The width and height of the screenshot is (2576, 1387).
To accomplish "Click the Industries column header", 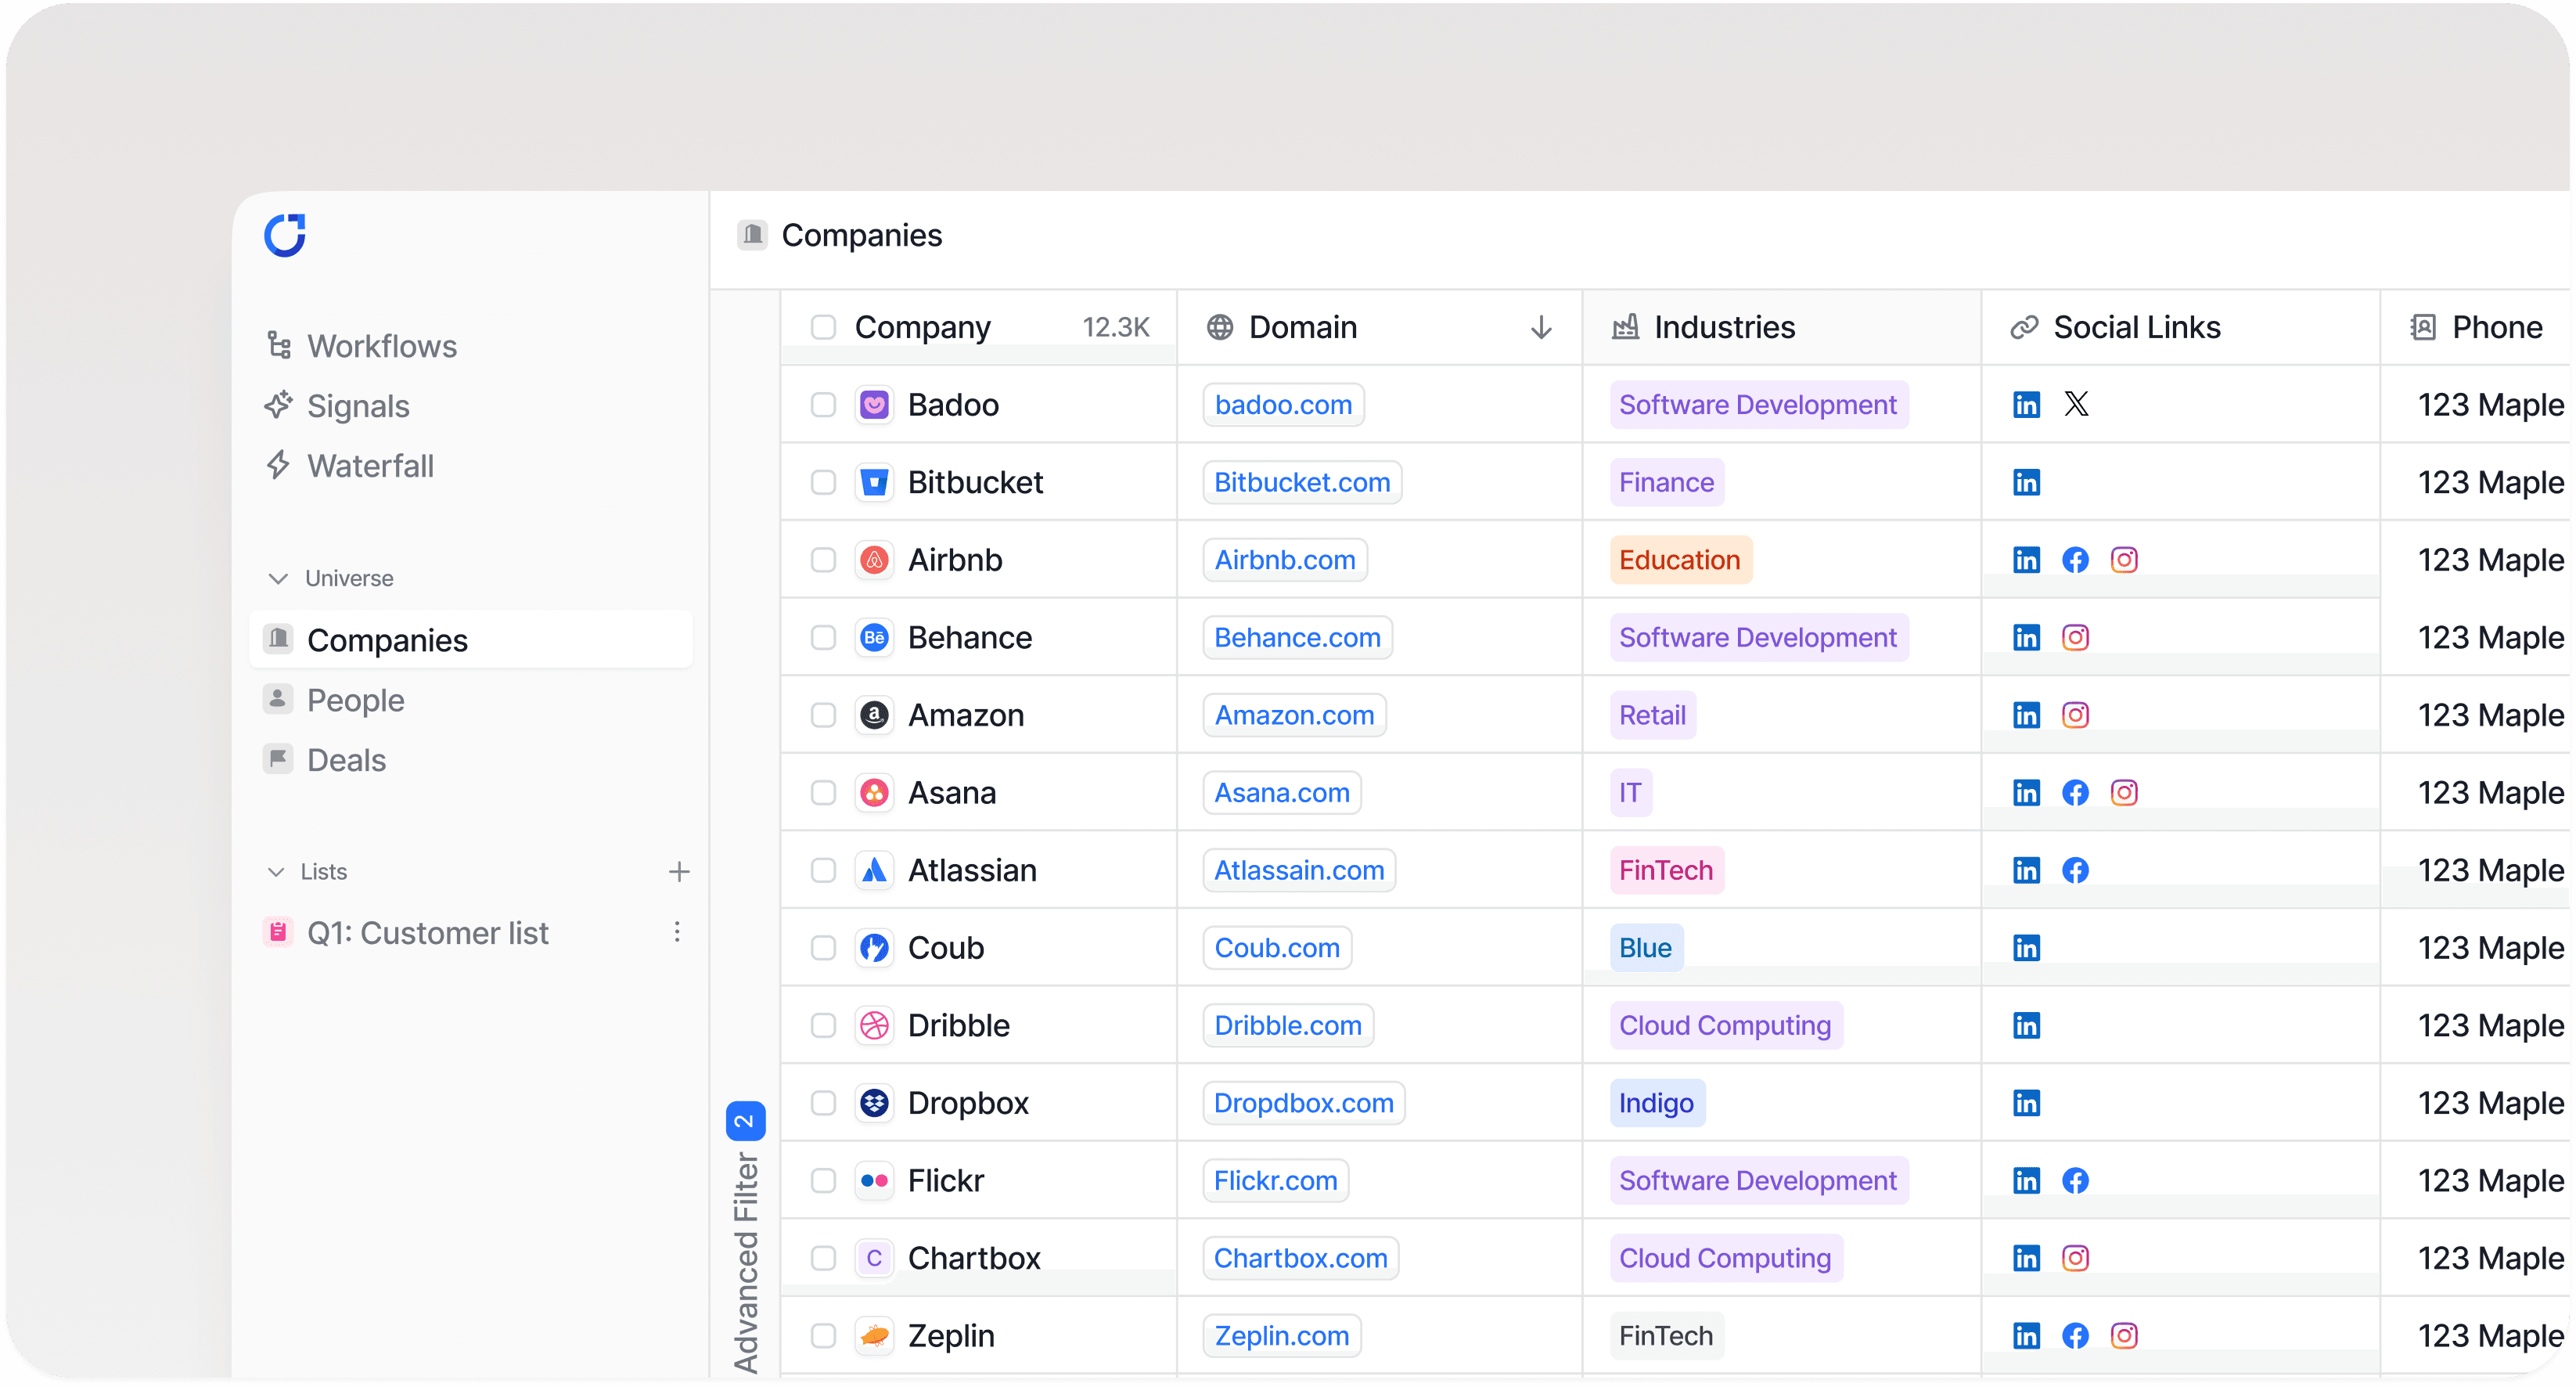I will tap(1780, 327).
